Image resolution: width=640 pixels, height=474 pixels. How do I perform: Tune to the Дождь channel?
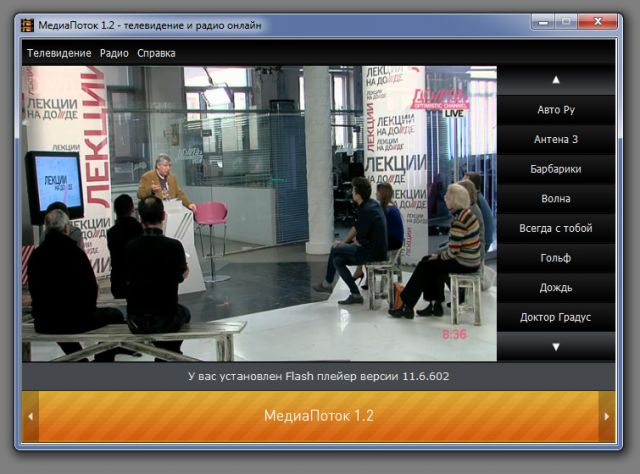point(556,288)
